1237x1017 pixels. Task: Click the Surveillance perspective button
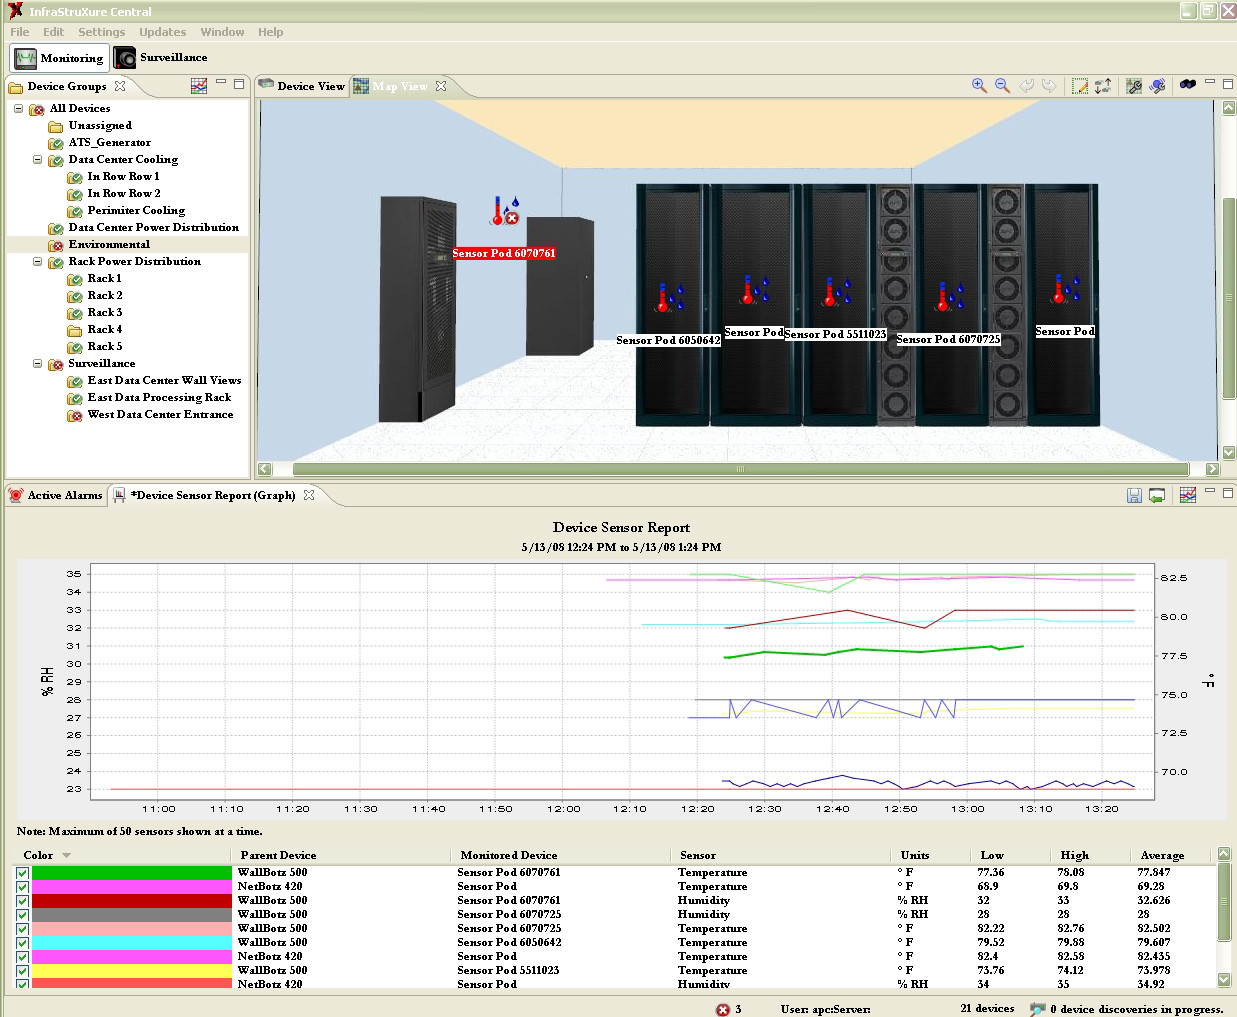(x=161, y=58)
